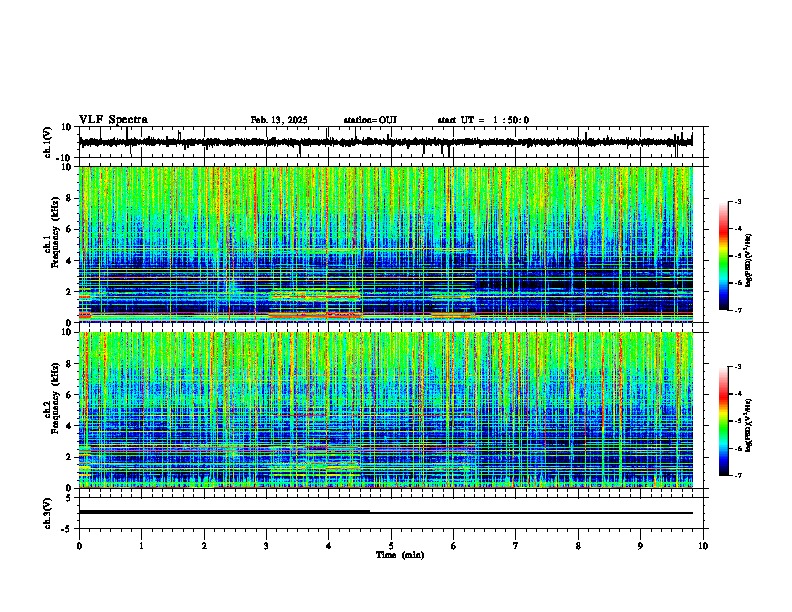Image resolution: width=792 pixels, height=612 pixels.
Task: Click time axis tick label "3"
Action: tap(266, 546)
